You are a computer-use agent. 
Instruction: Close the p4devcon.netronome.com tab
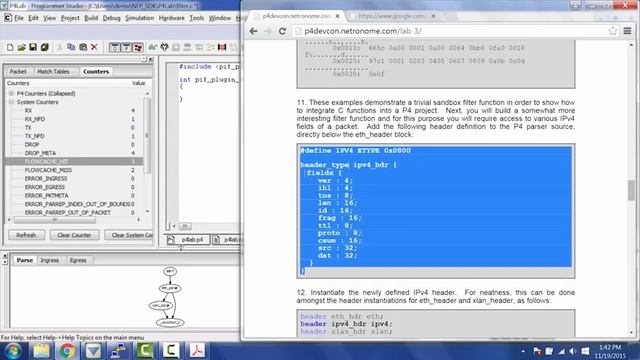tap(338, 16)
